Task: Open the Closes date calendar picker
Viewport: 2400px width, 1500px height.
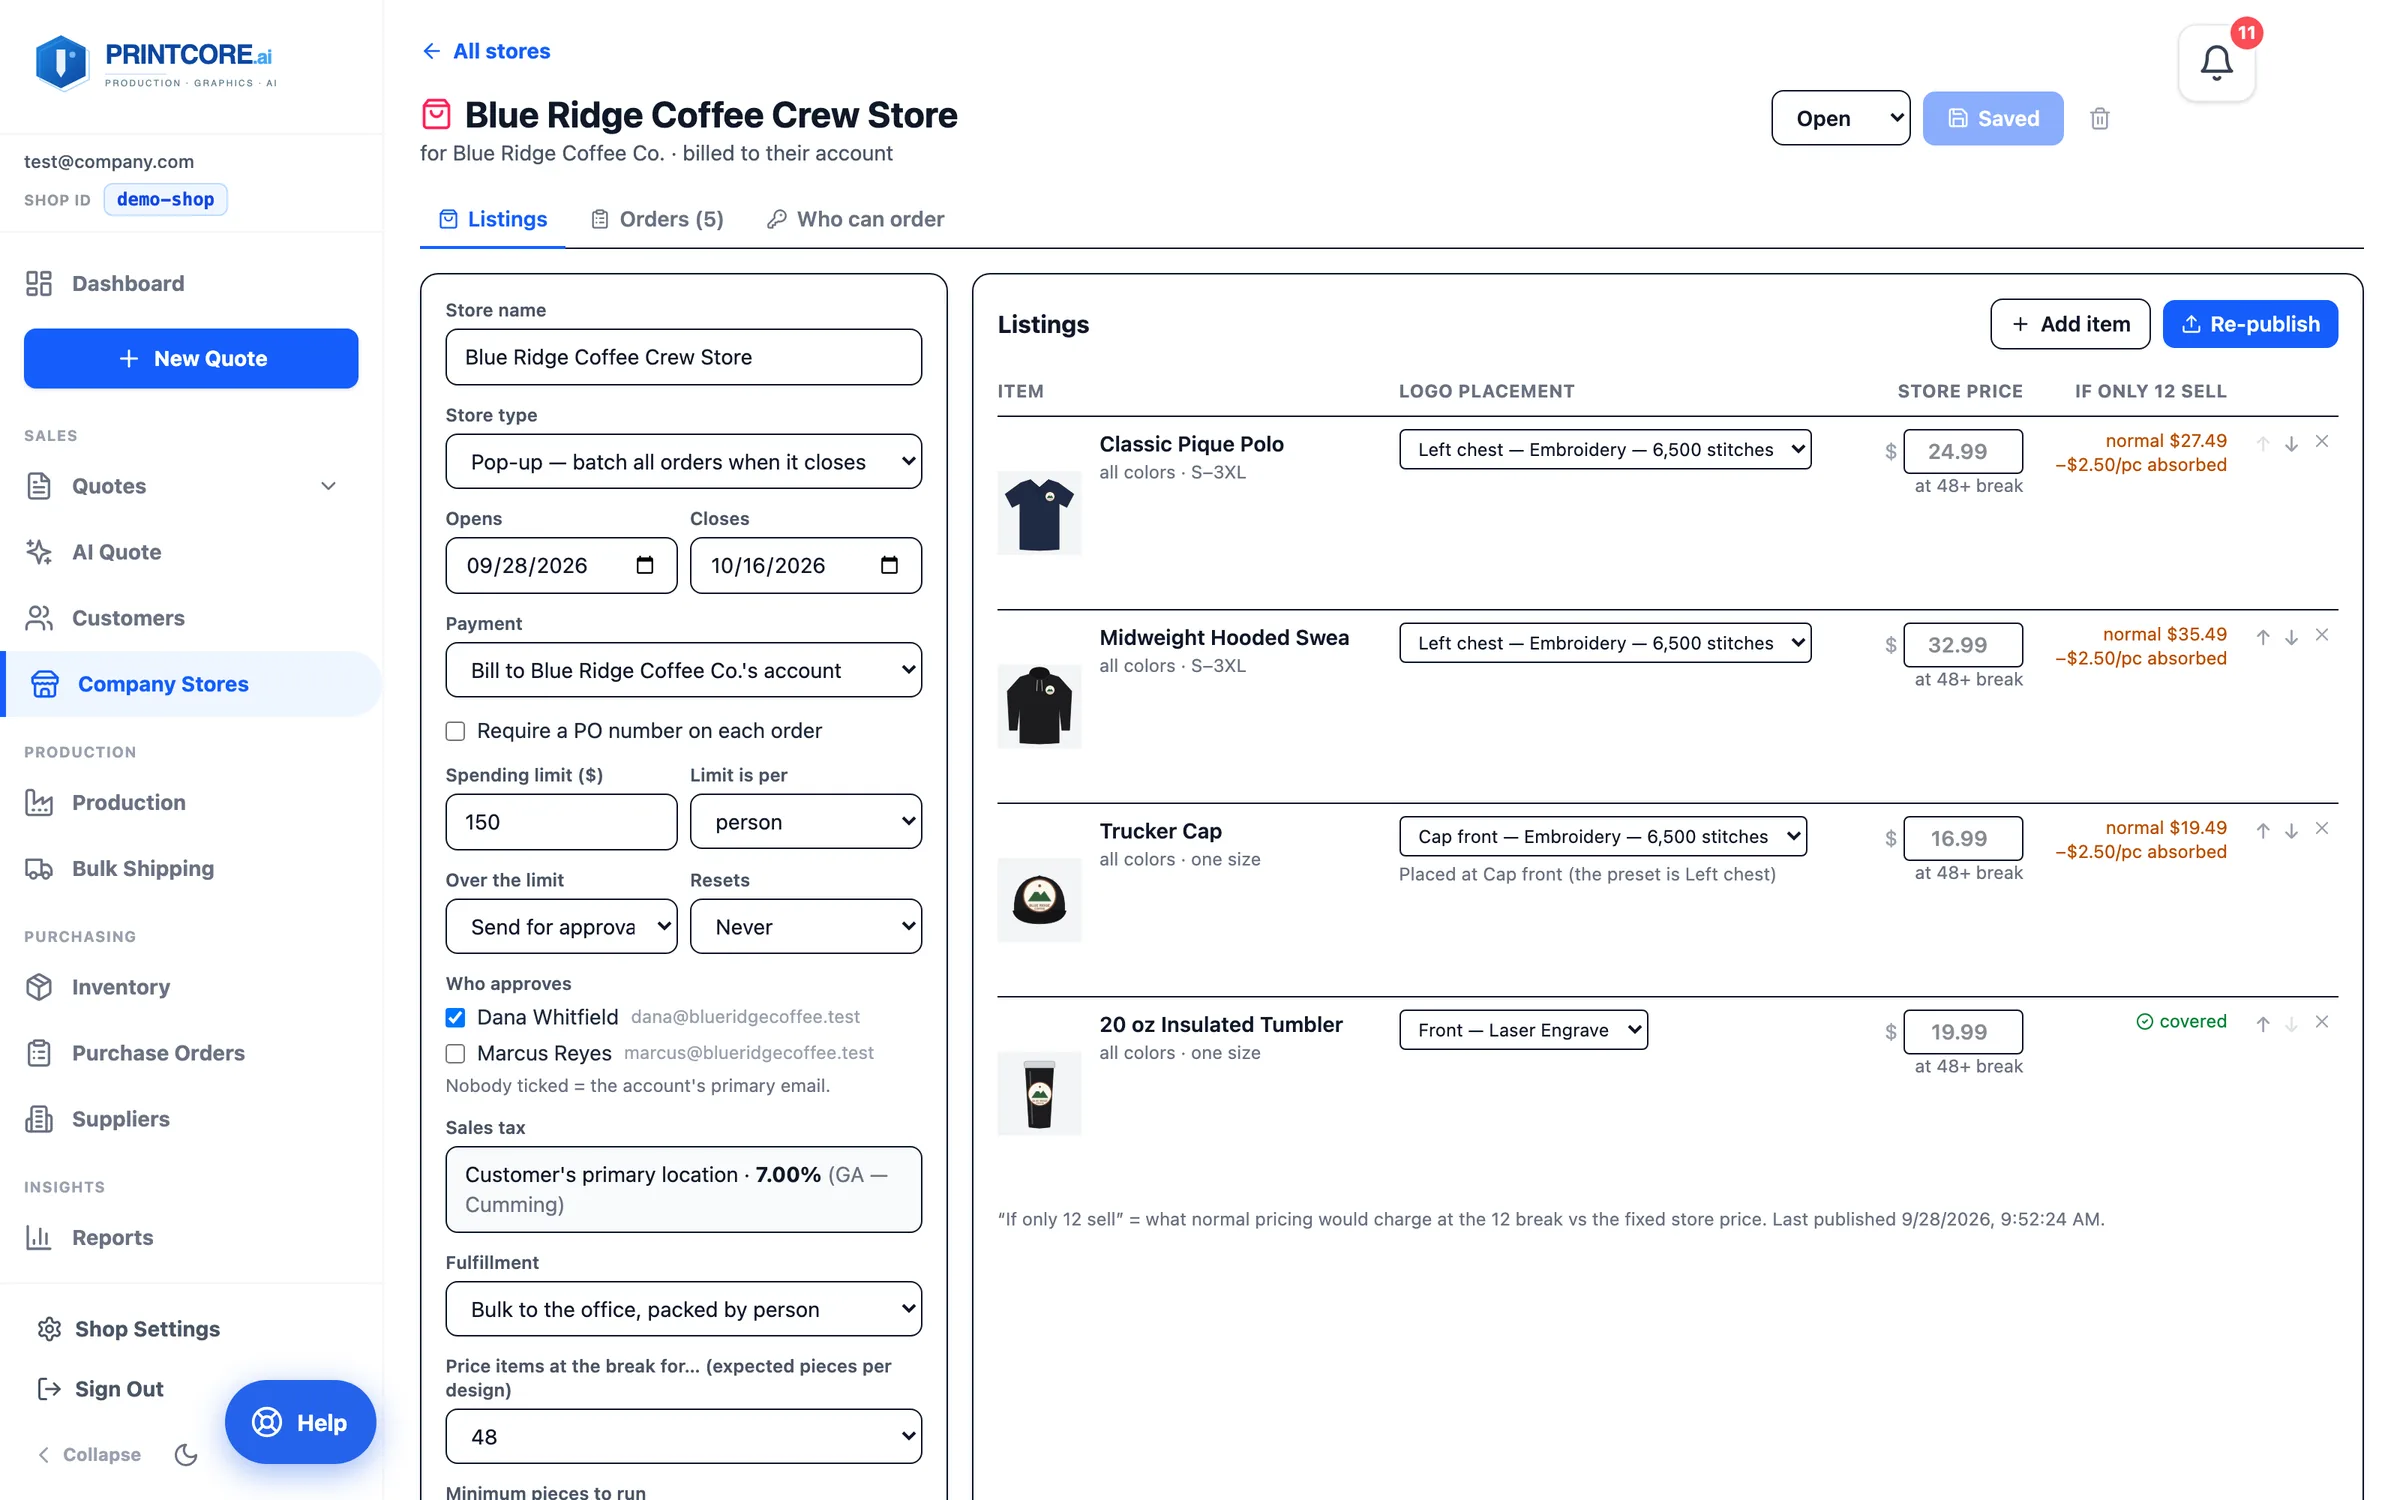Action: pos(889,565)
